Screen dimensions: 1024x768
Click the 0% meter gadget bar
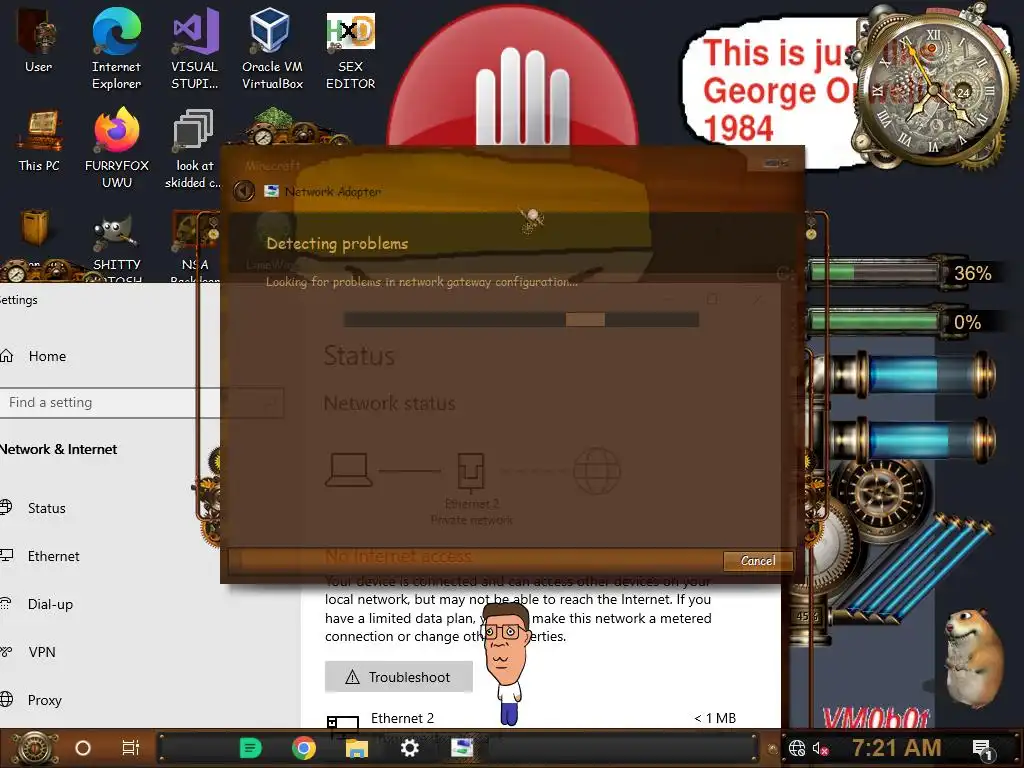(875, 321)
